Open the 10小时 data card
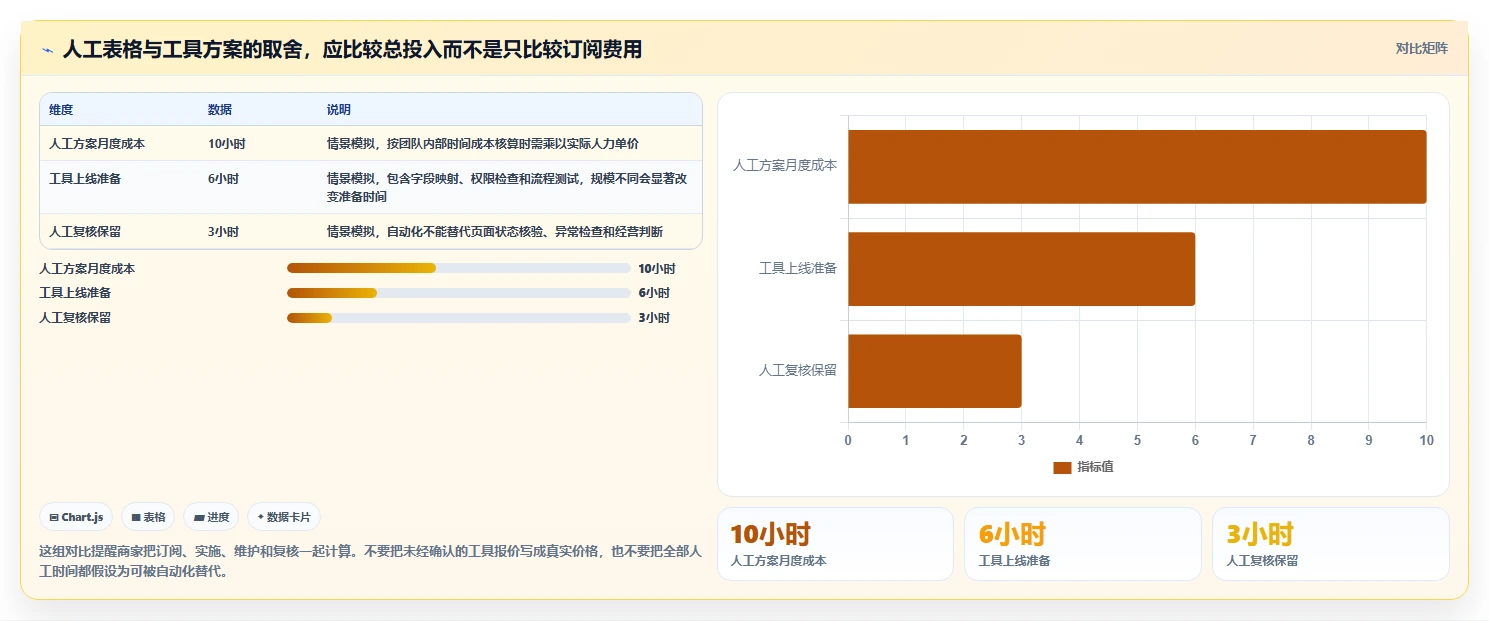1489x621 pixels. [x=835, y=544]
